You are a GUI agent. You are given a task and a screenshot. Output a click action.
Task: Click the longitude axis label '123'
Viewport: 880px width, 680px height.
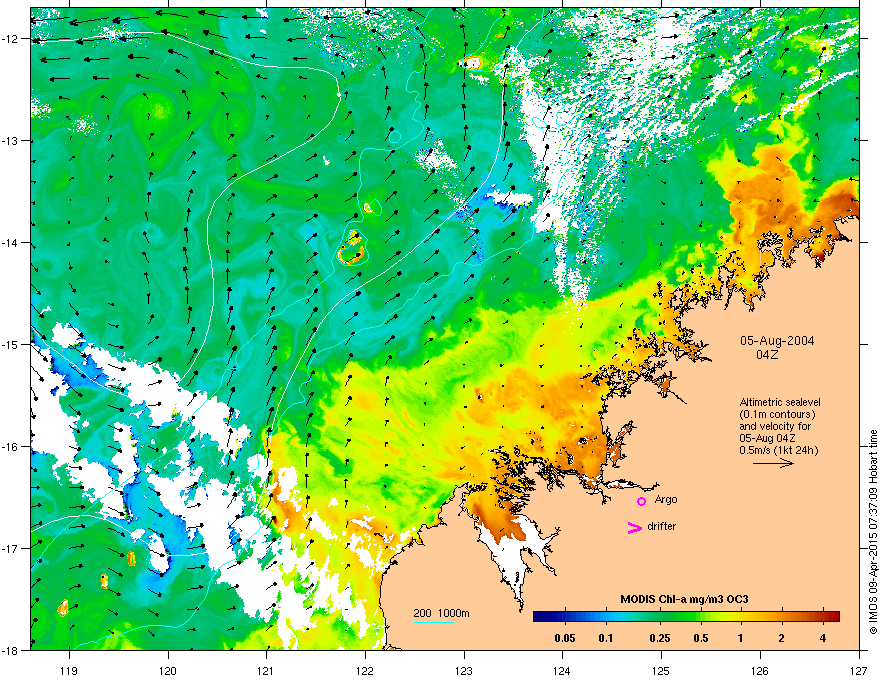pyautogui.click(x=464, y=670)
